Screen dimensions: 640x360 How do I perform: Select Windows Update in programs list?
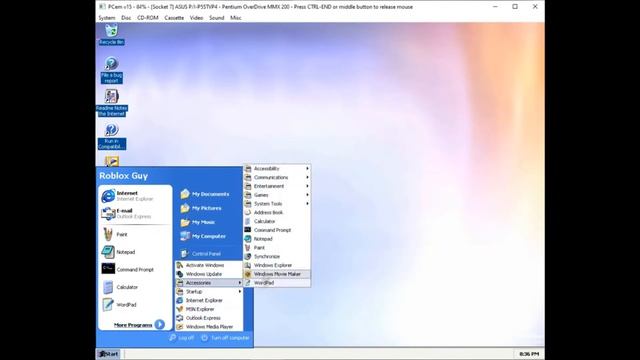coord(209,274)
